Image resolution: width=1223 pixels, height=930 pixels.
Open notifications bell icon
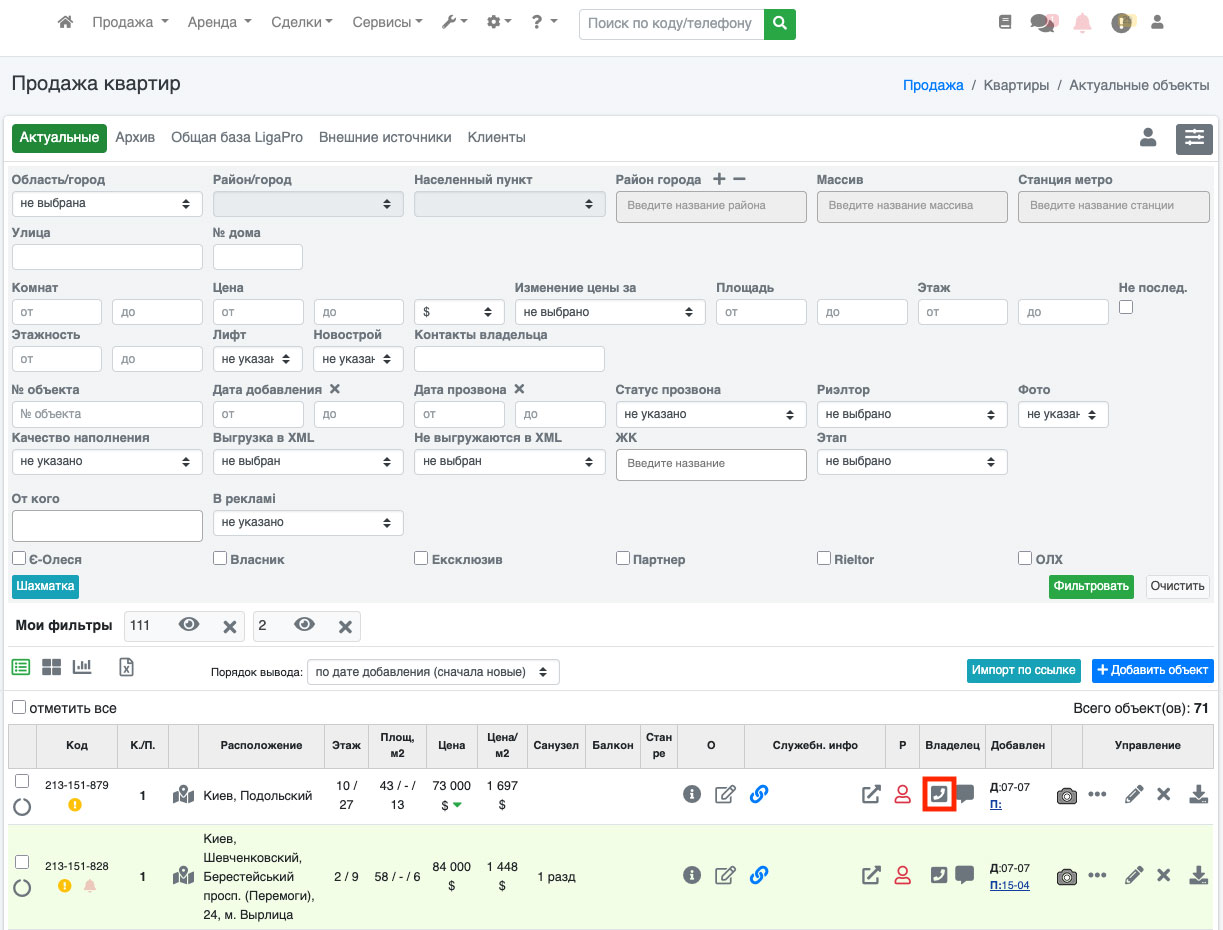[x=1082, y=23]
